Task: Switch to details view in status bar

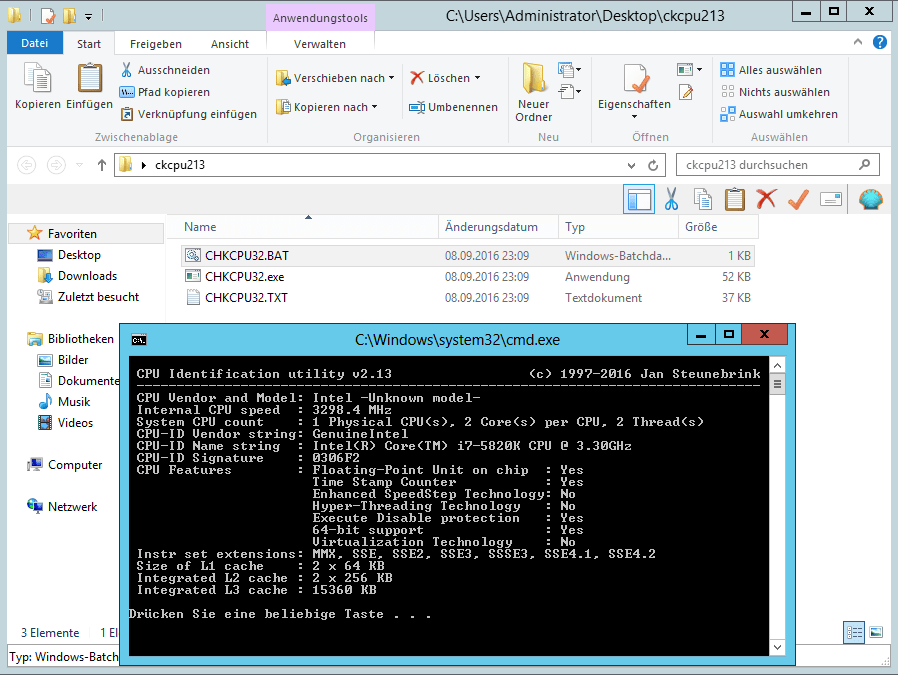Action: (x=854, y=632)
